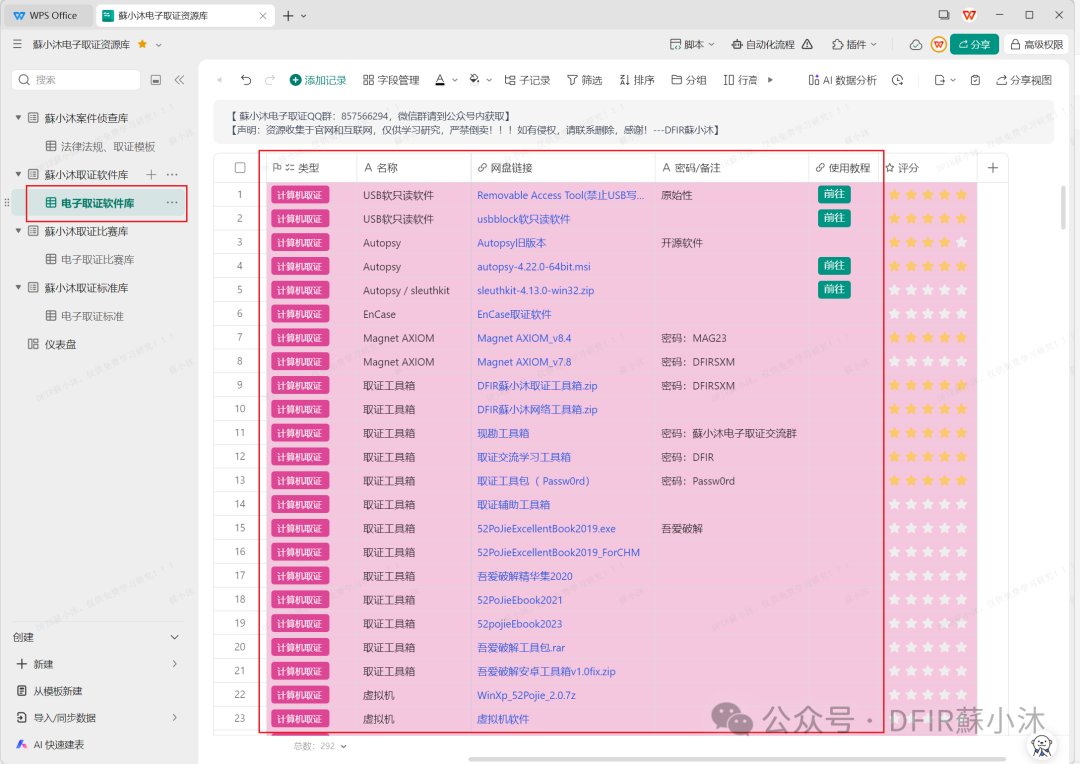
Task: Collapse the sidebar with the double-chevron icon
Action: [179, 80]
